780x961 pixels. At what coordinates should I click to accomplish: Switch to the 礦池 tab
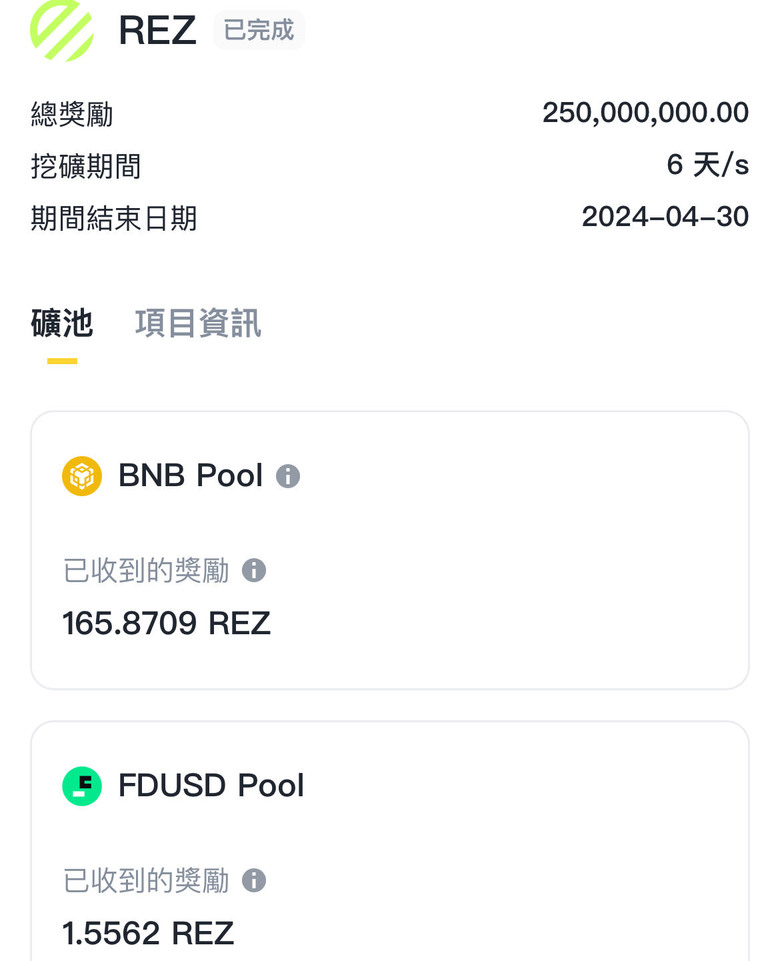tap(62, 323)
